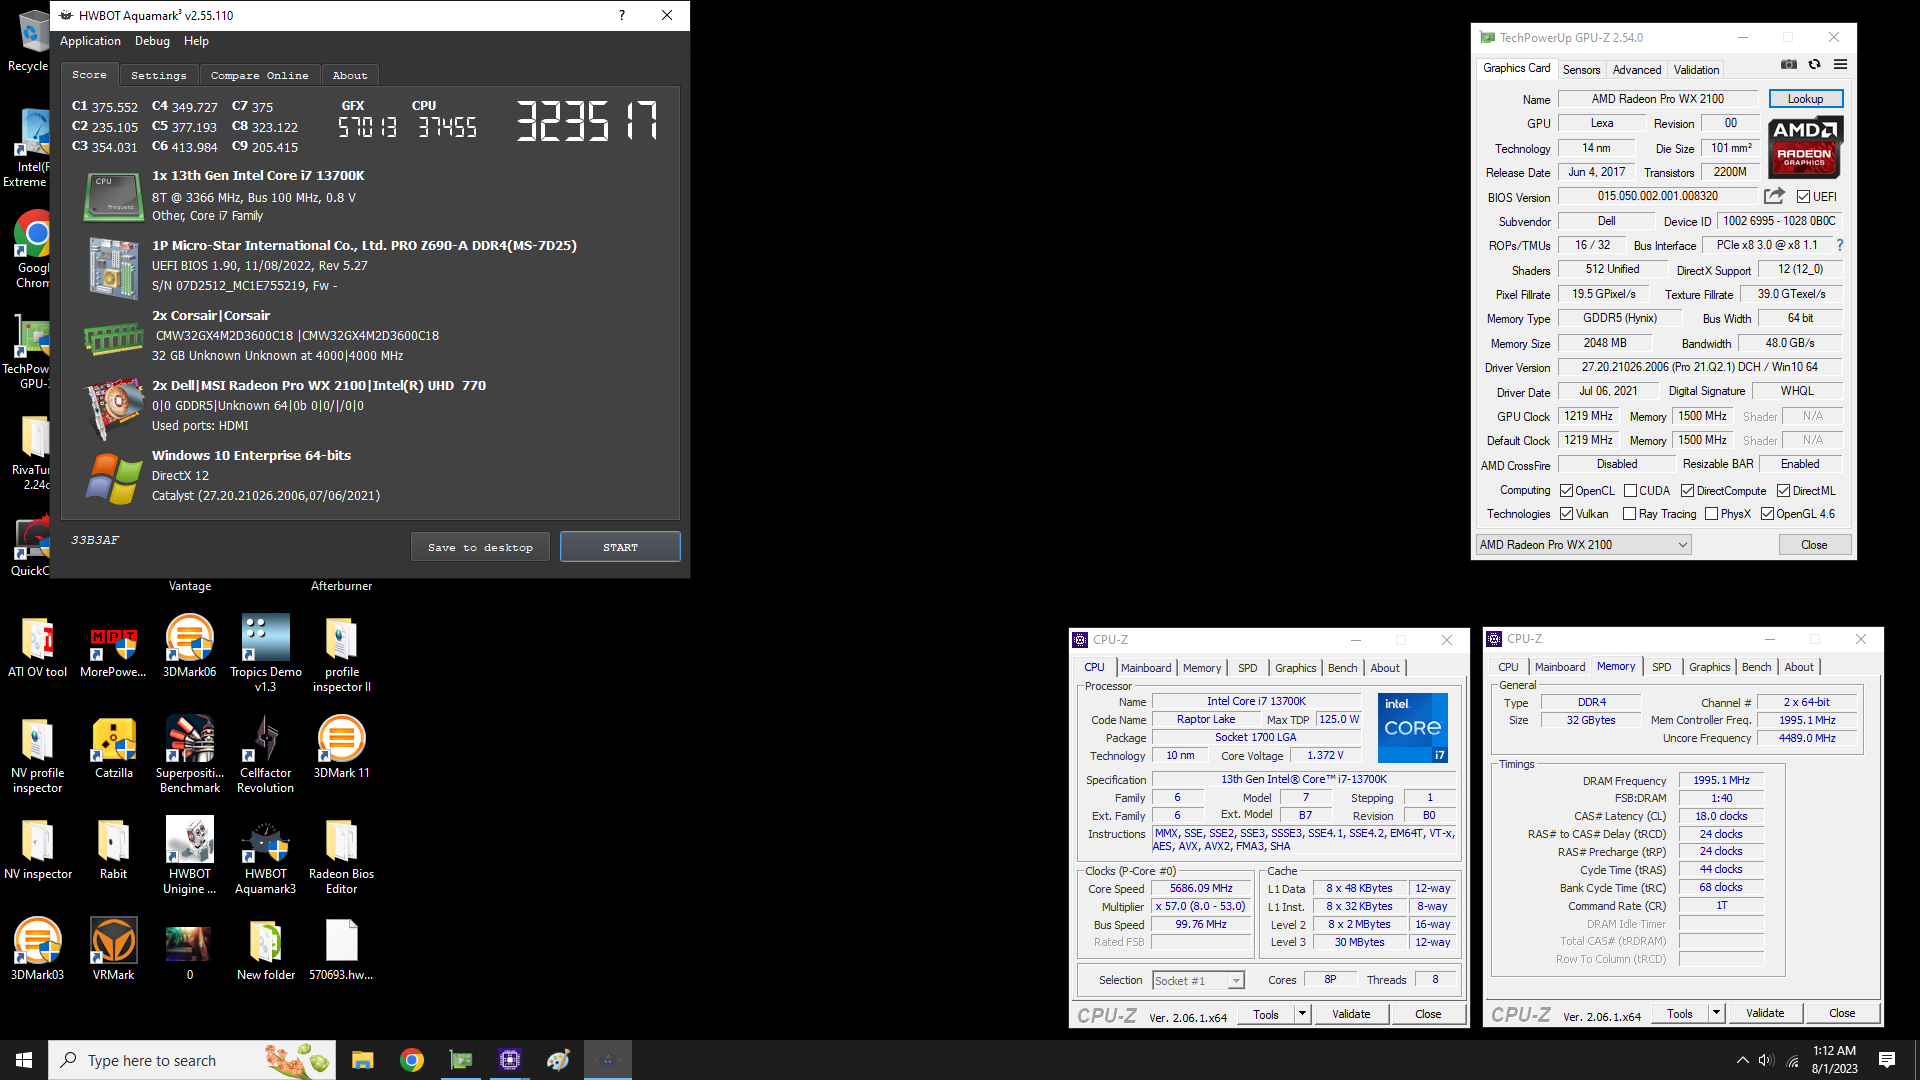Expand the GPU selection dropdown in GPU-Z
Image resolution: width=1920 pixels, height=1080 pixels.
click(1583, 545)
